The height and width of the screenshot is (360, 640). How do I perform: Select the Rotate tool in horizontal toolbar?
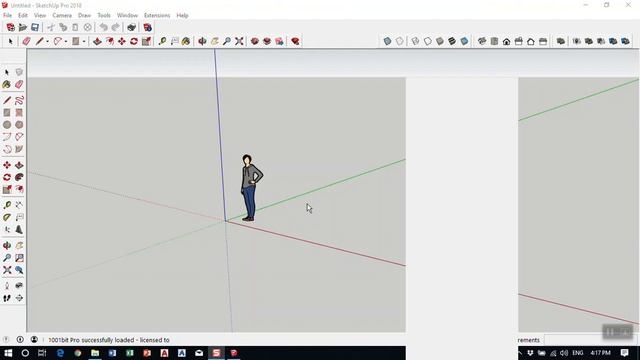[134, 41]
